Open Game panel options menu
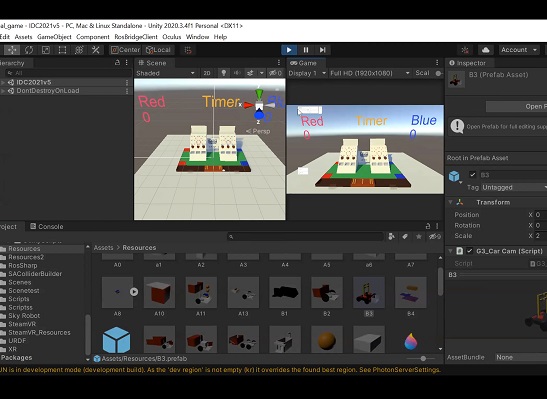 coord(437,63)
